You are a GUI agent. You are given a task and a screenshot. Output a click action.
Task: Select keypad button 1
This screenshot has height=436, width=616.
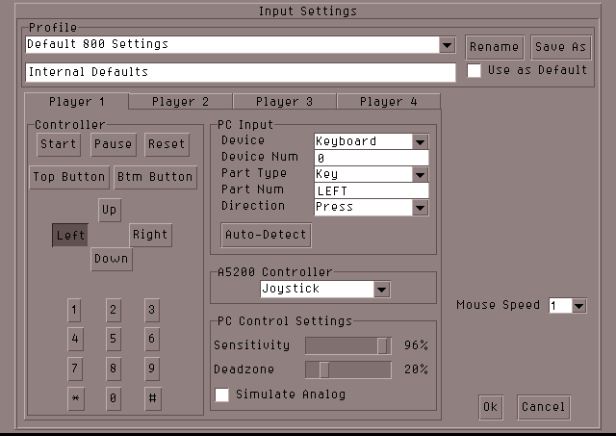(x=75, y=310)
